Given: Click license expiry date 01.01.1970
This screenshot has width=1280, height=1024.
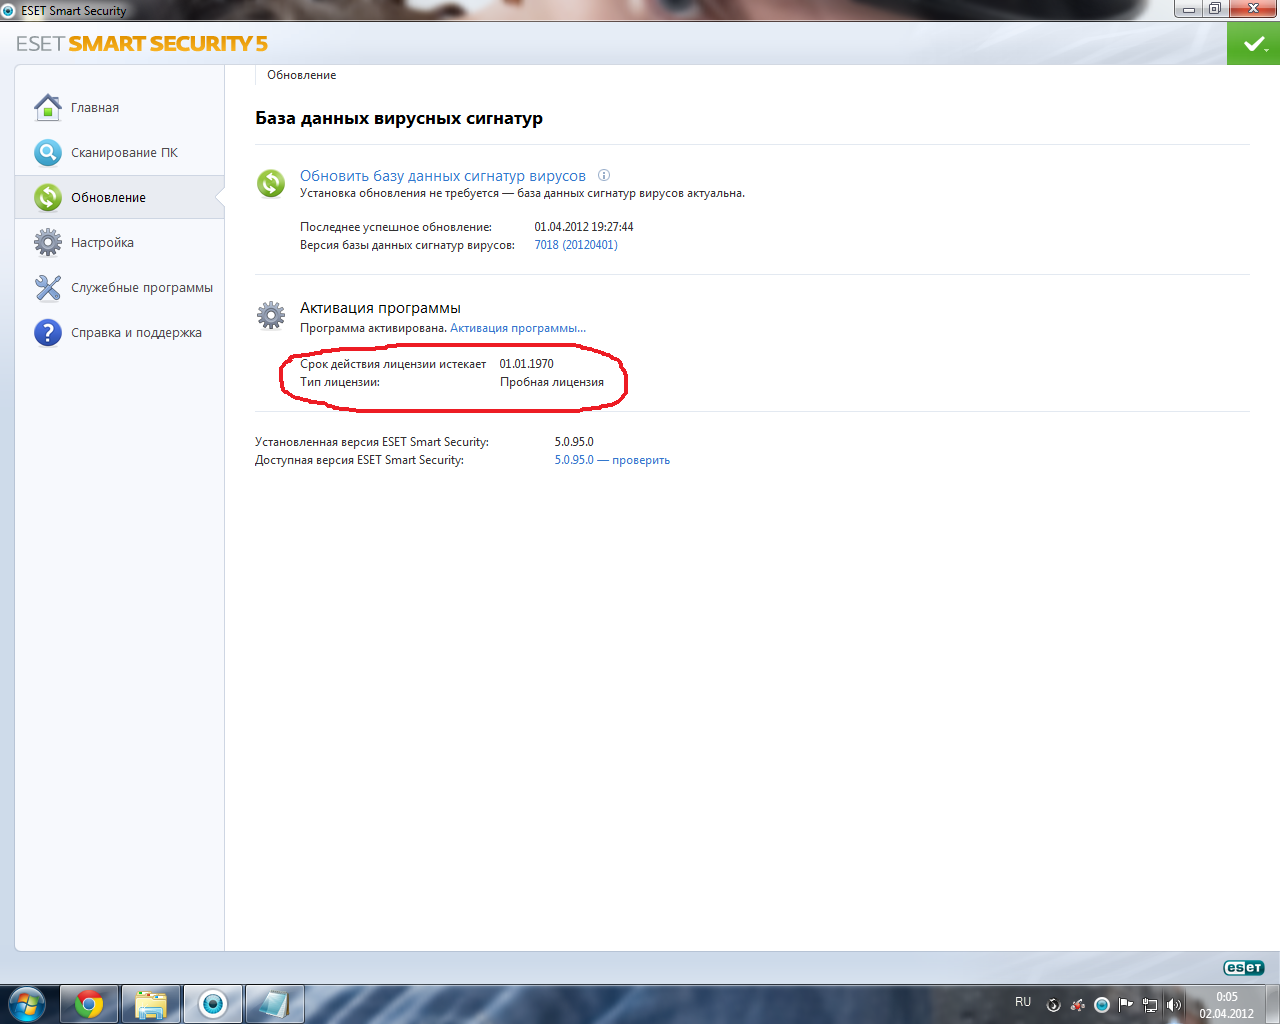Looking at the screenshot, I should coord(527,364).
